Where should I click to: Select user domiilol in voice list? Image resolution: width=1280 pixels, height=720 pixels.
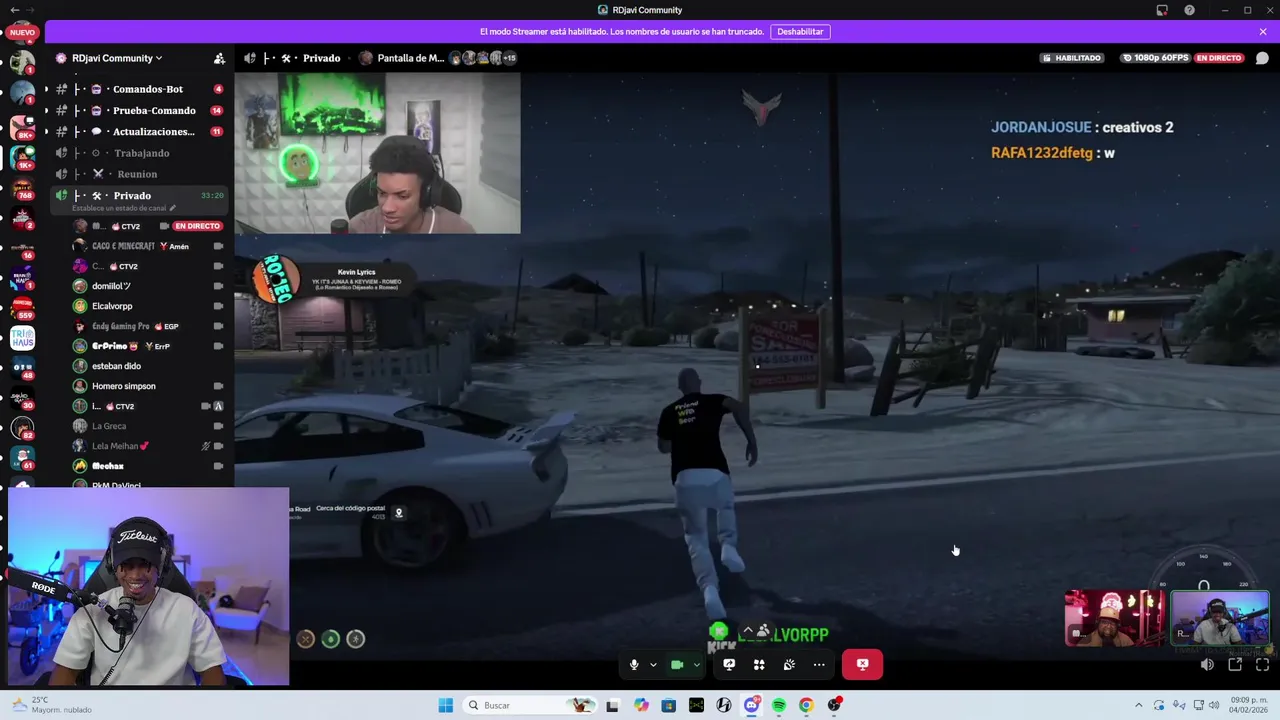click(x=148, y=286)
